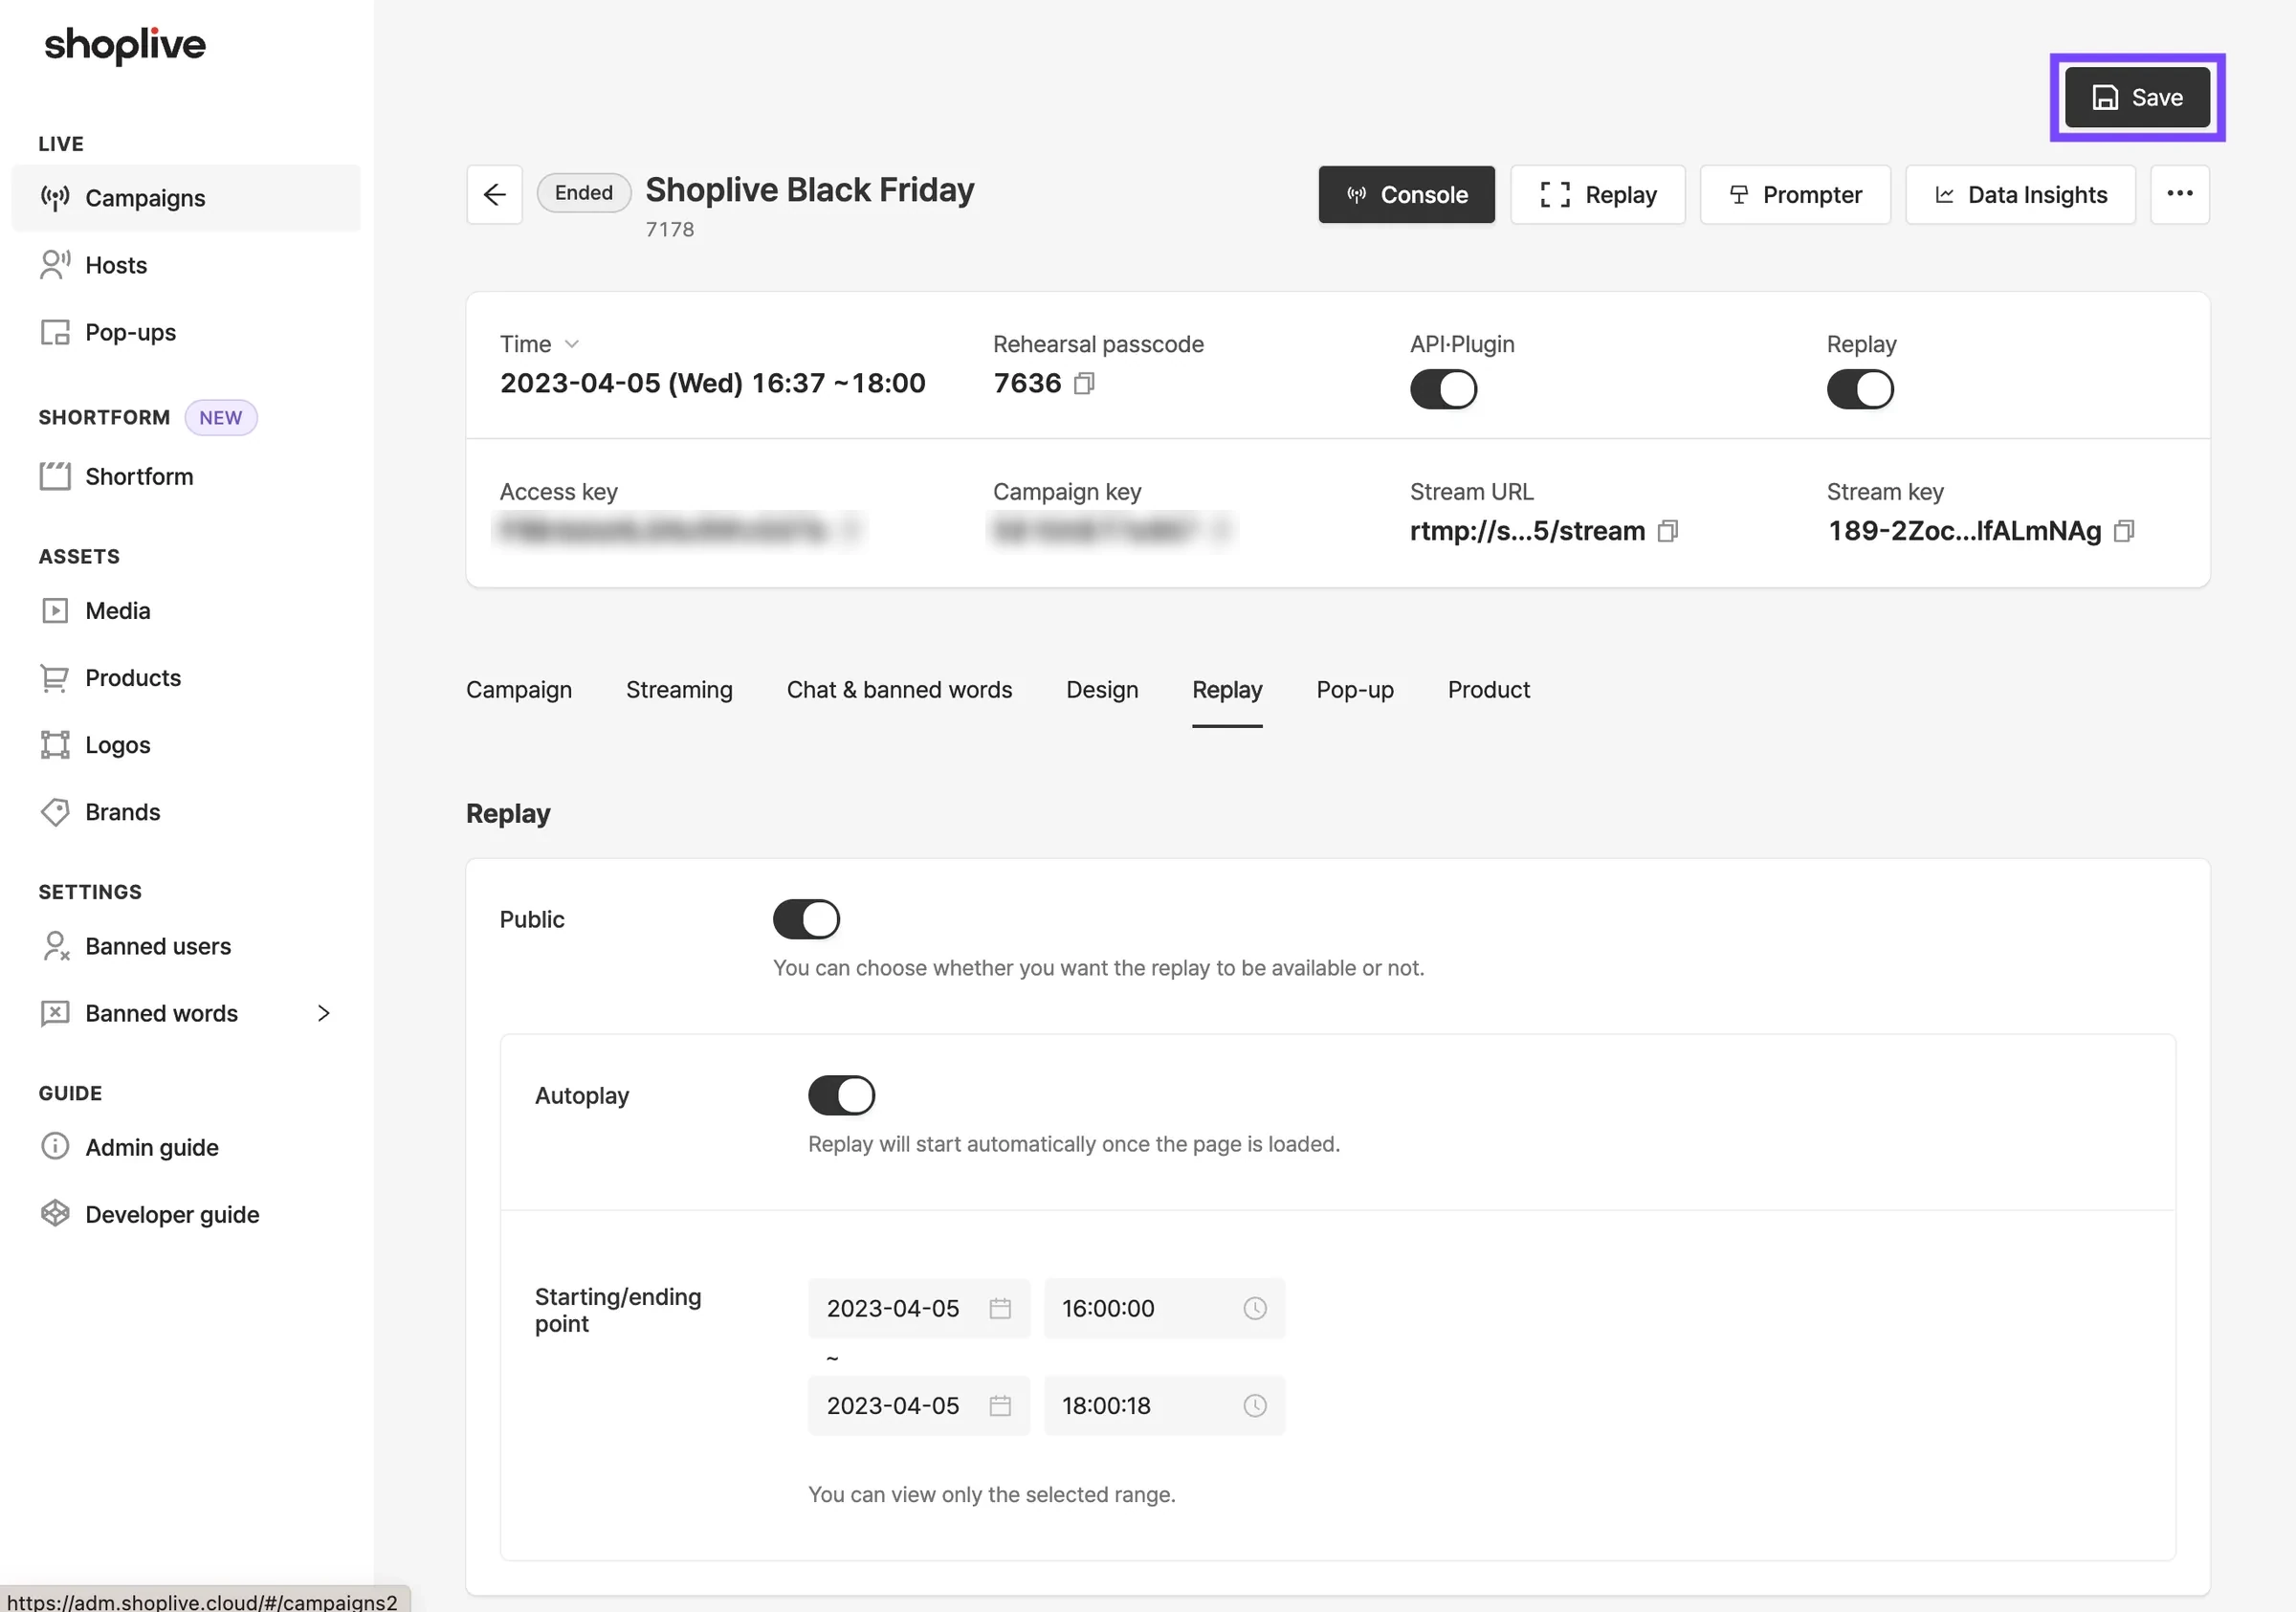Expand the Time dropdown chevron

point(572,344)
